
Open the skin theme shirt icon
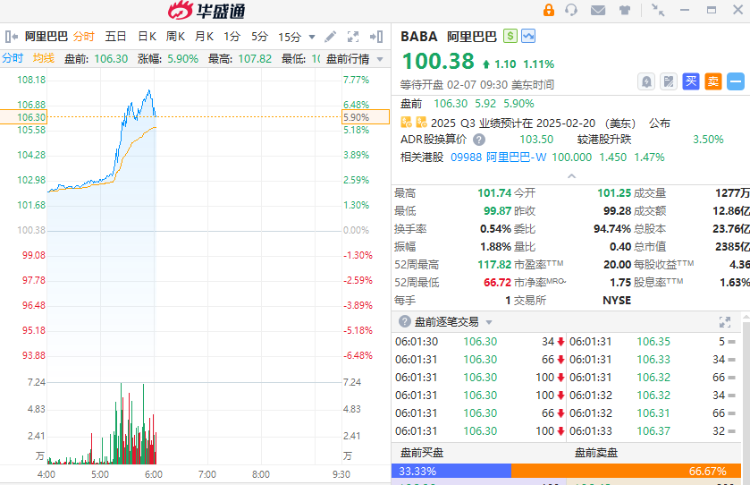pos(624,10)
